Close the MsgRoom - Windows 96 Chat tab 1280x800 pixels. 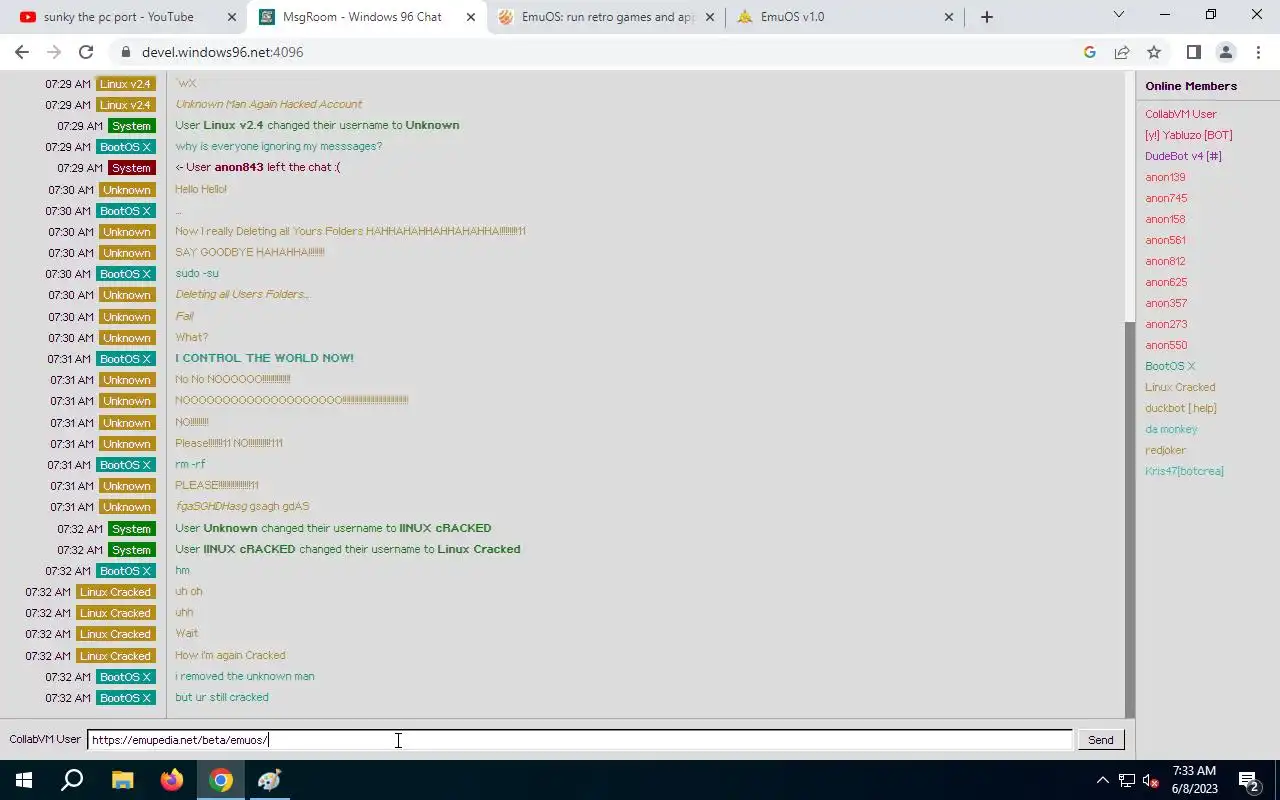coord(471,17)
